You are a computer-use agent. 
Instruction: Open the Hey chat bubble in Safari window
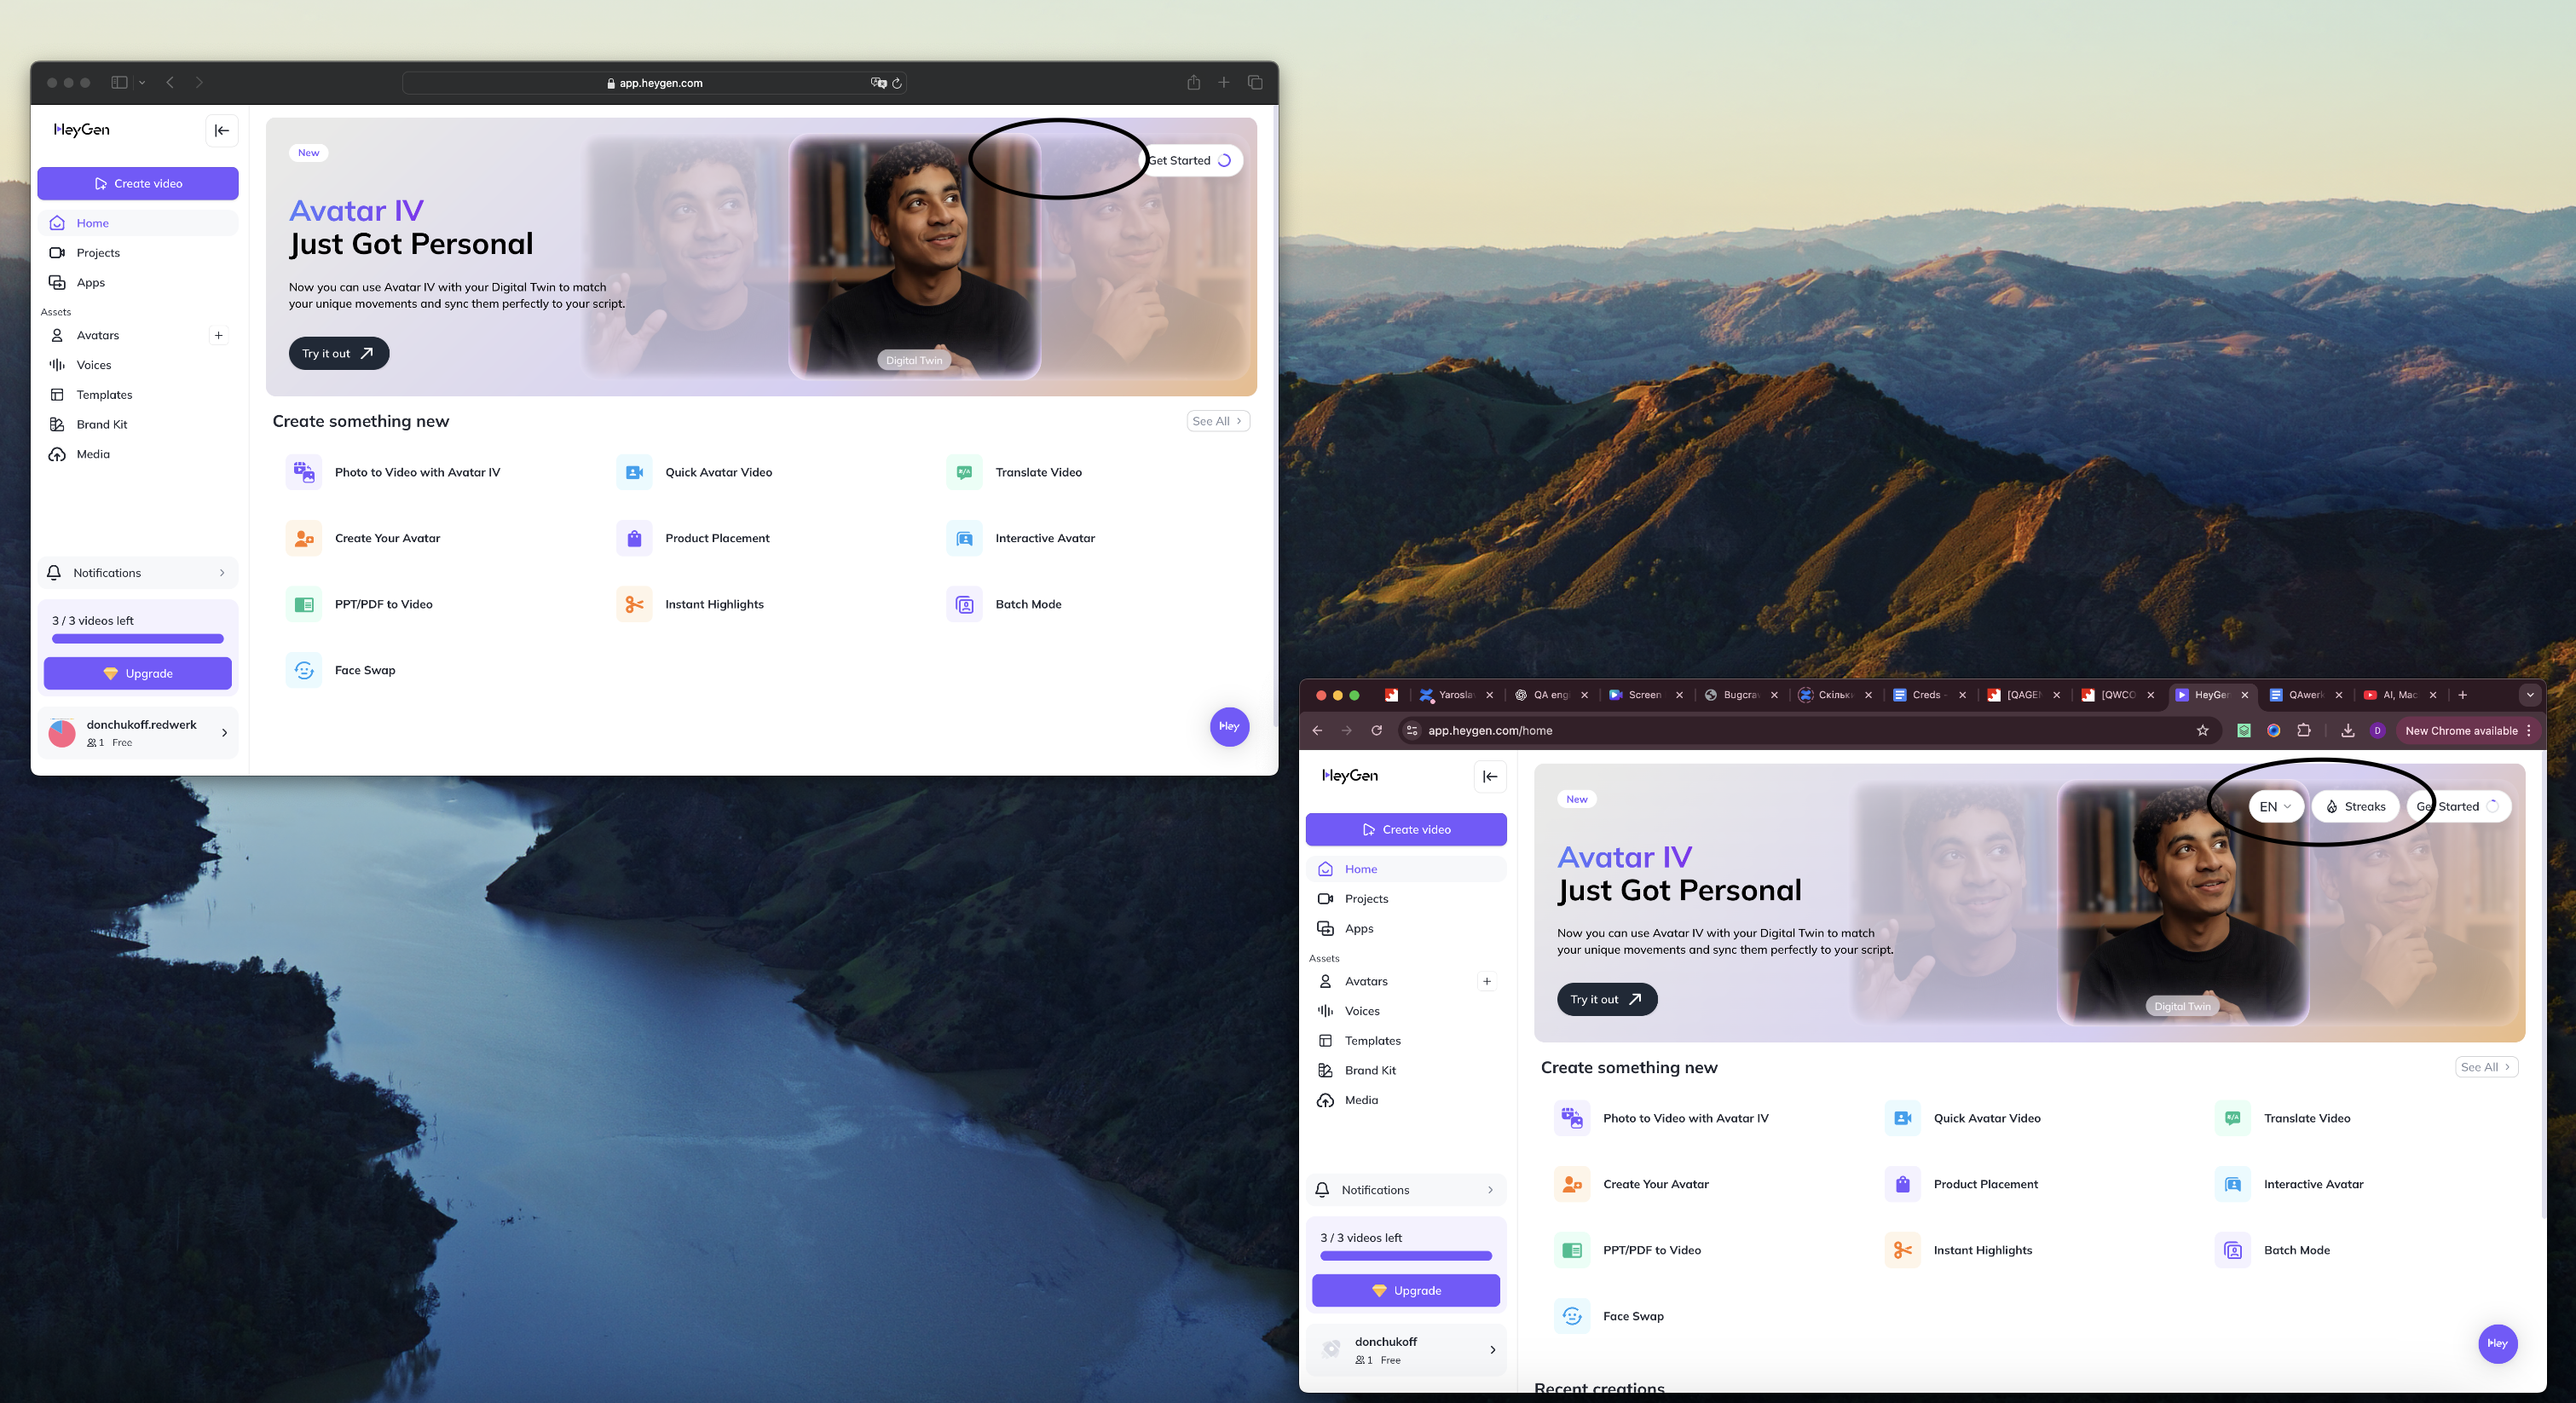coord(1229,726)
